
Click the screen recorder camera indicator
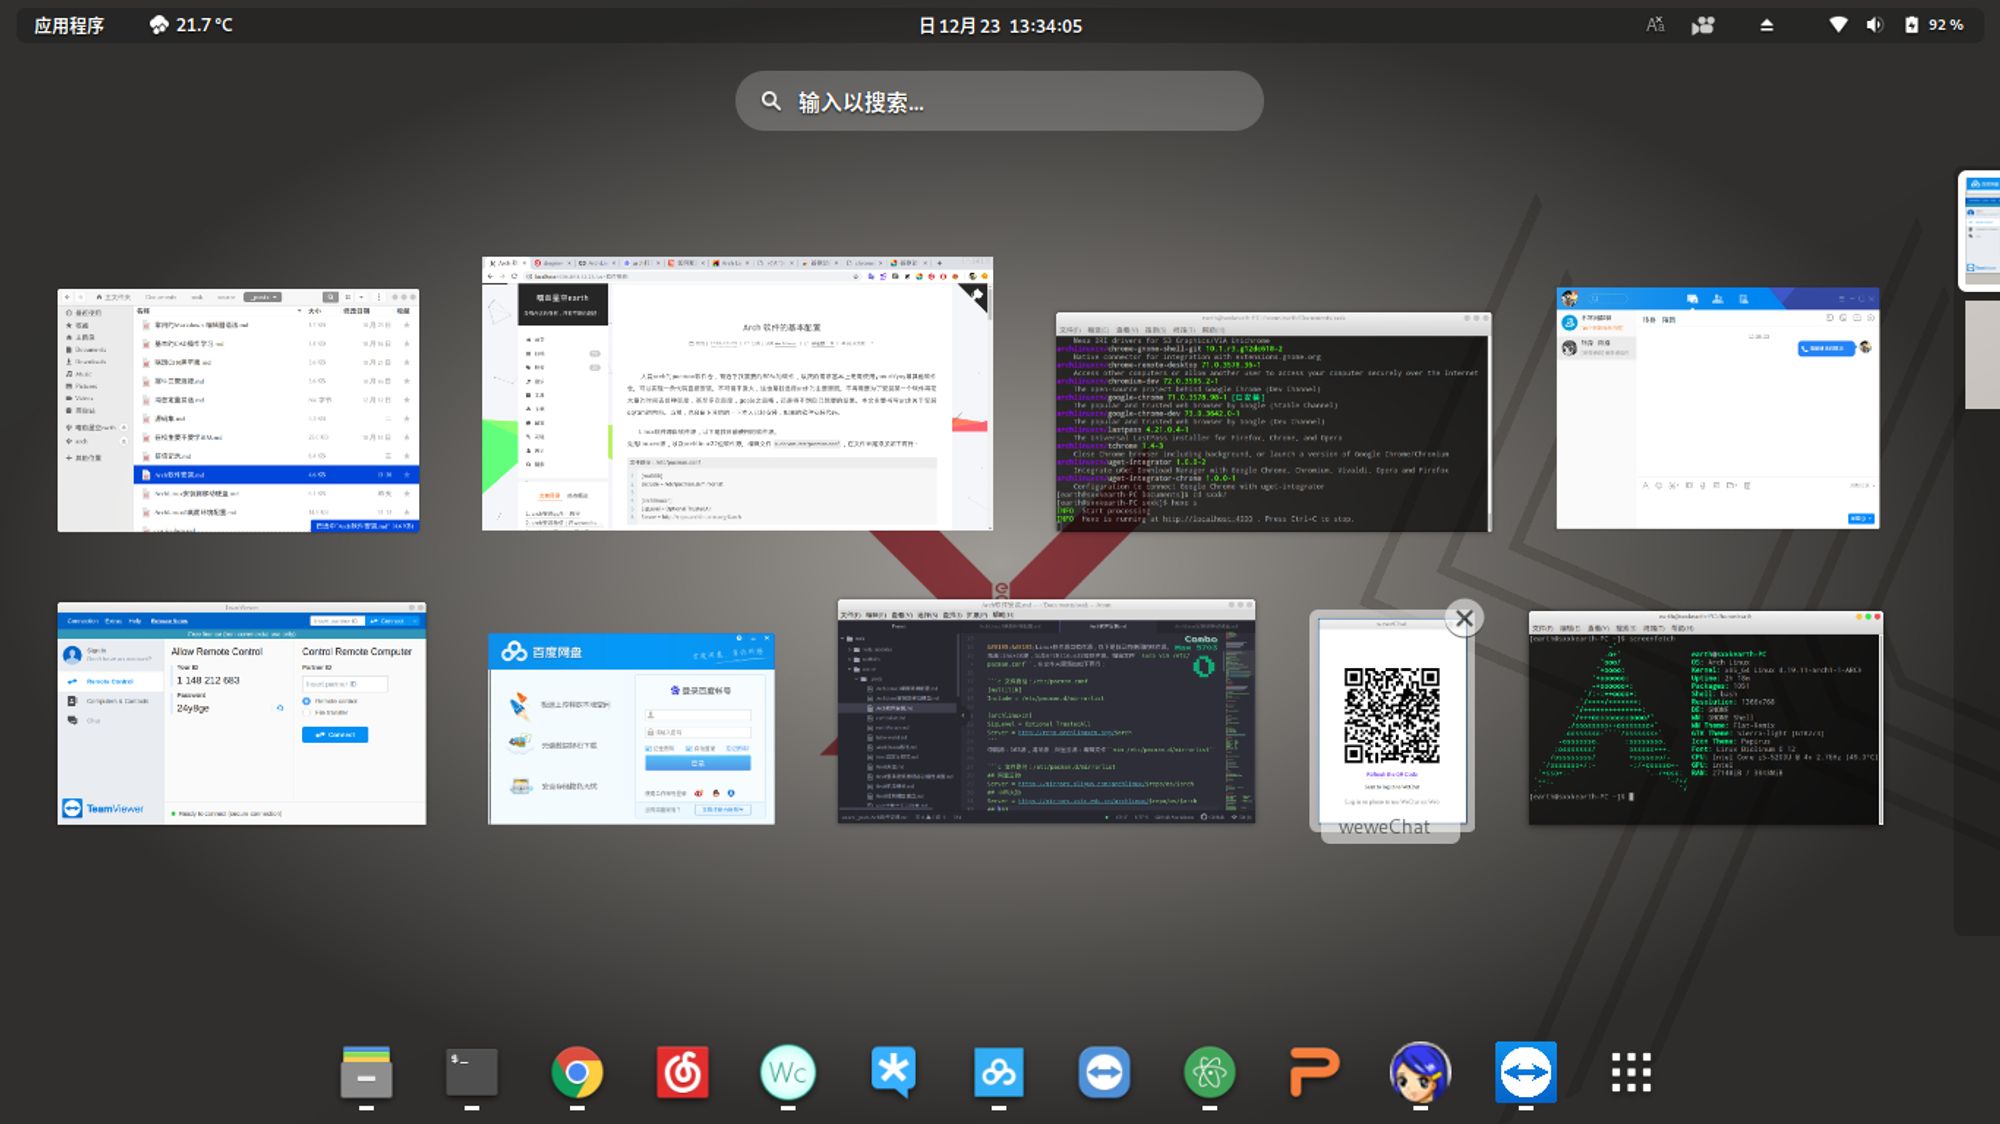coord(1703,25)
